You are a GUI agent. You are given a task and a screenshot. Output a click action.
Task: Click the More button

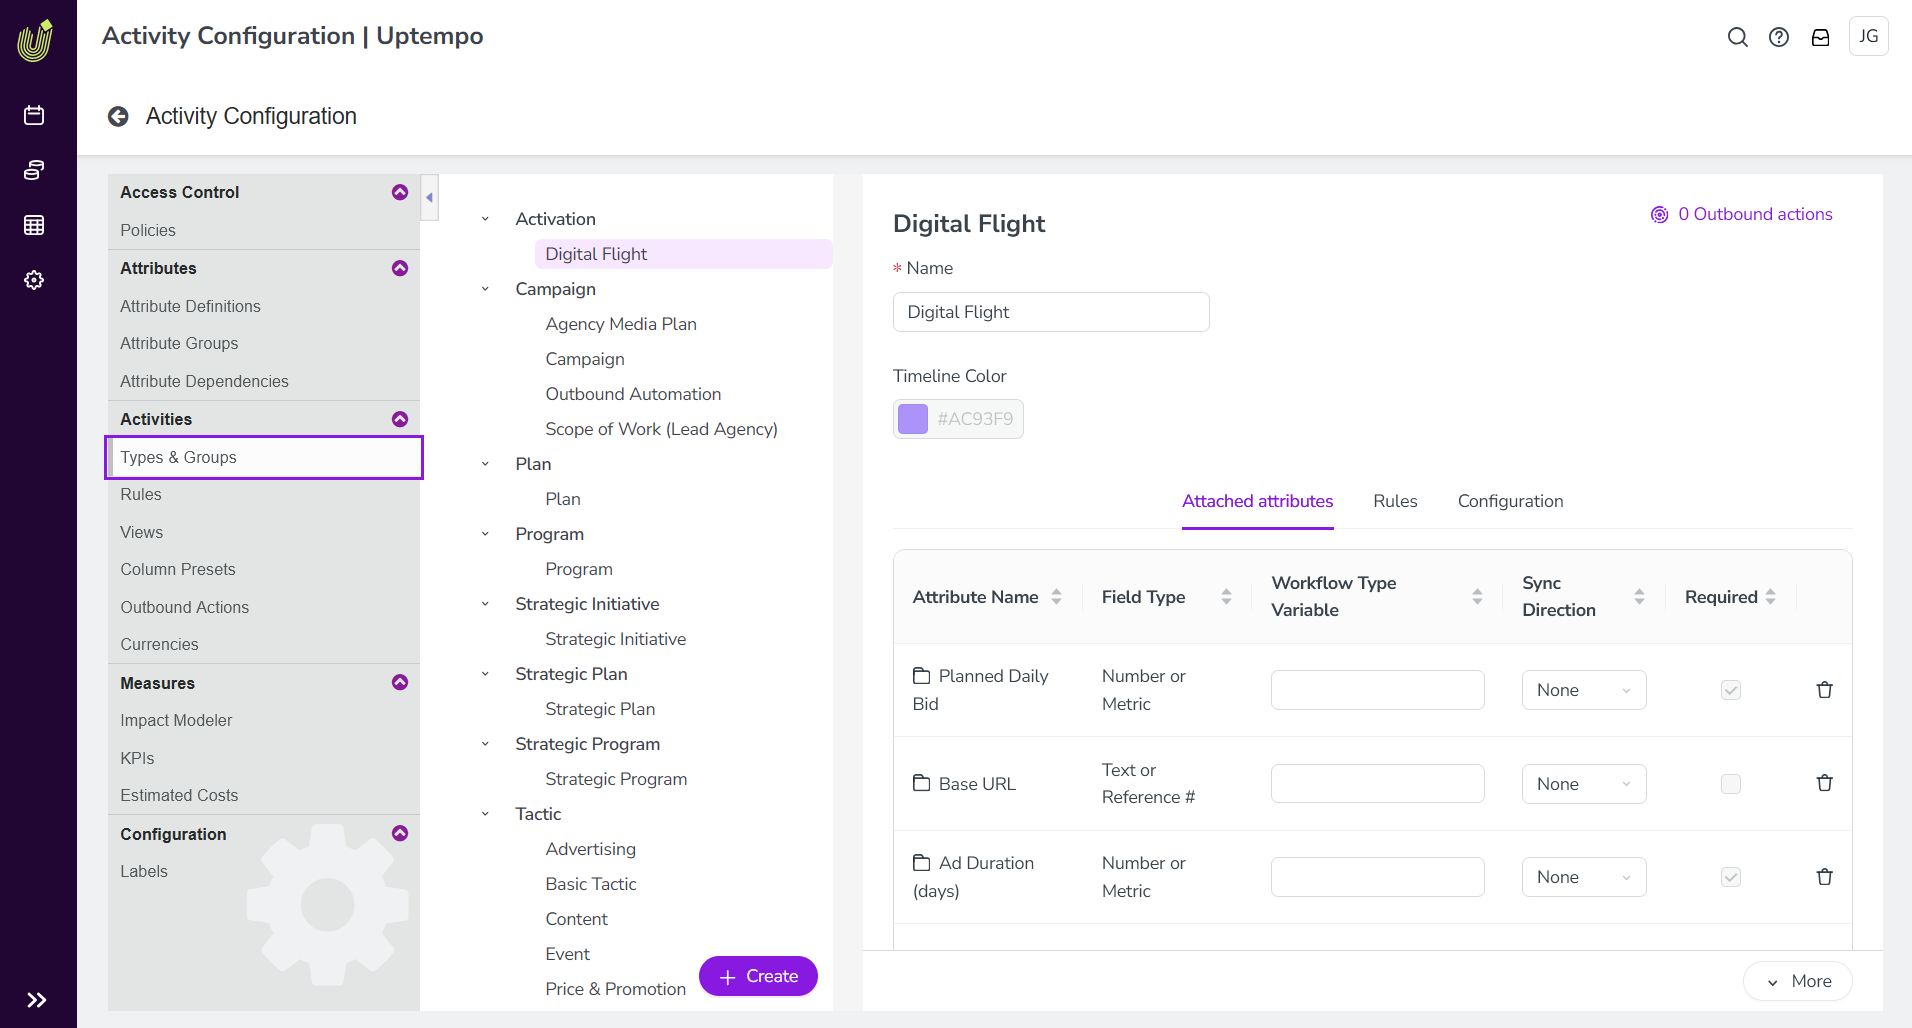click(1798, 981)
